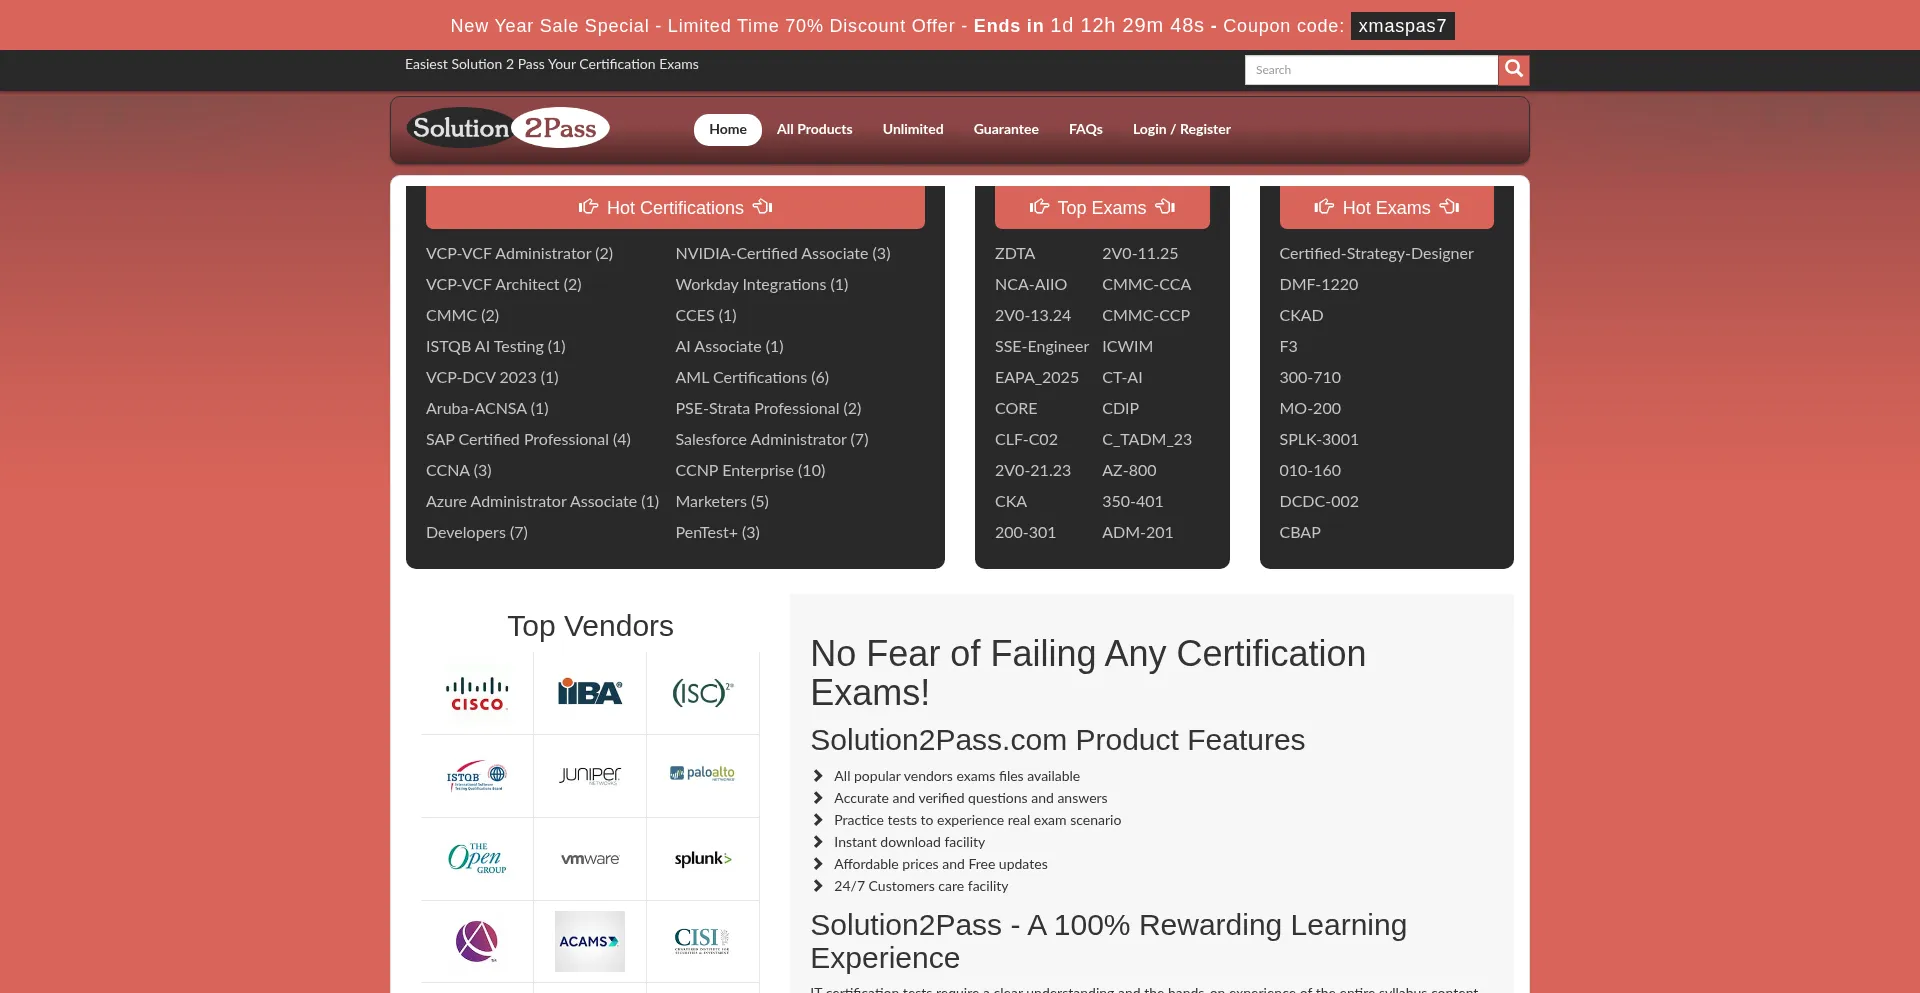Click Login / Register link
Viewport: 1920px width, 993px height.
tap(1181, 129)
